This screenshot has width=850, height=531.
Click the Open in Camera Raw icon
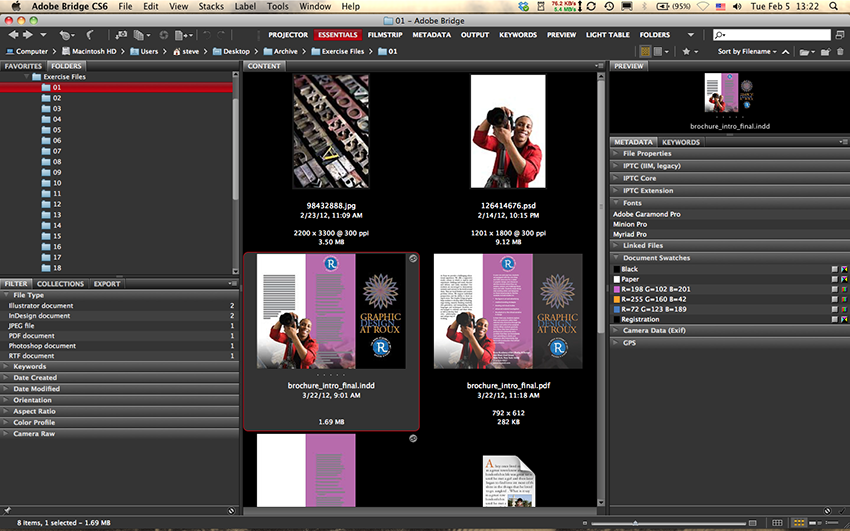pyautogui.click(x=163, y=35)
